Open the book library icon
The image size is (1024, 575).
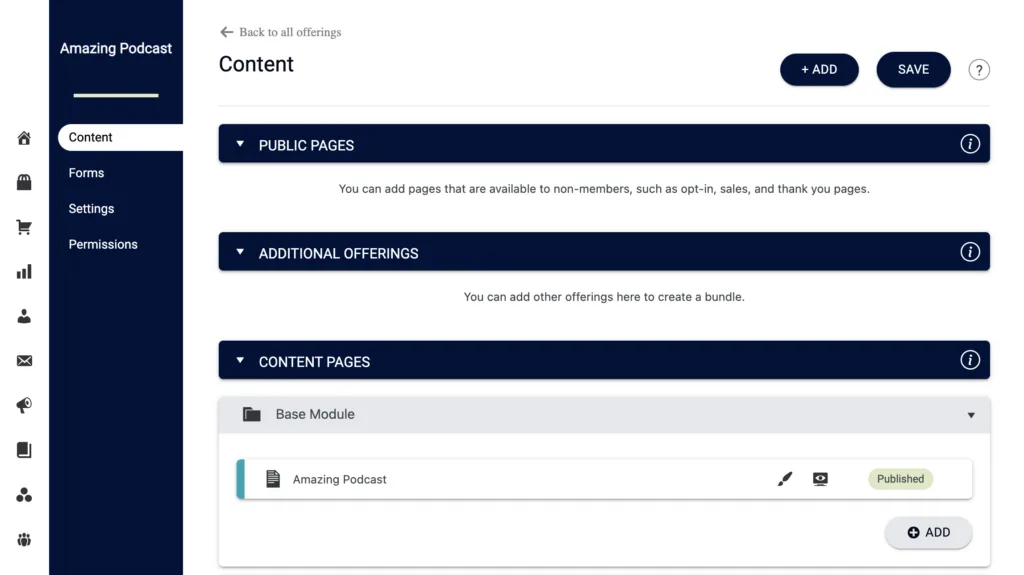[x=24, y=450]
